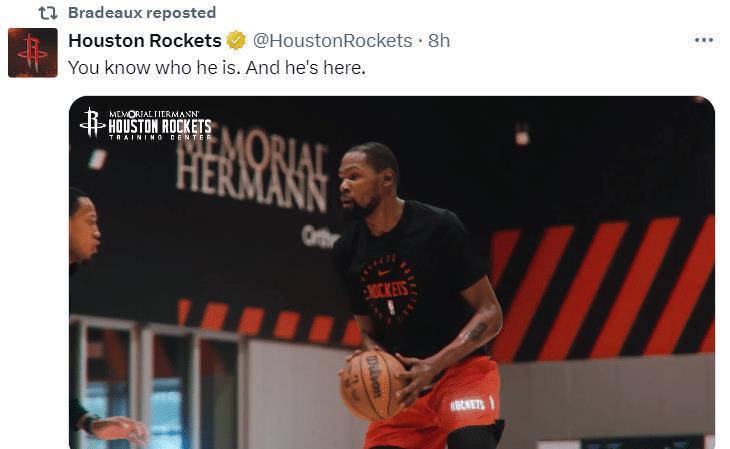Click the gold verified badge

click(236, 41)
